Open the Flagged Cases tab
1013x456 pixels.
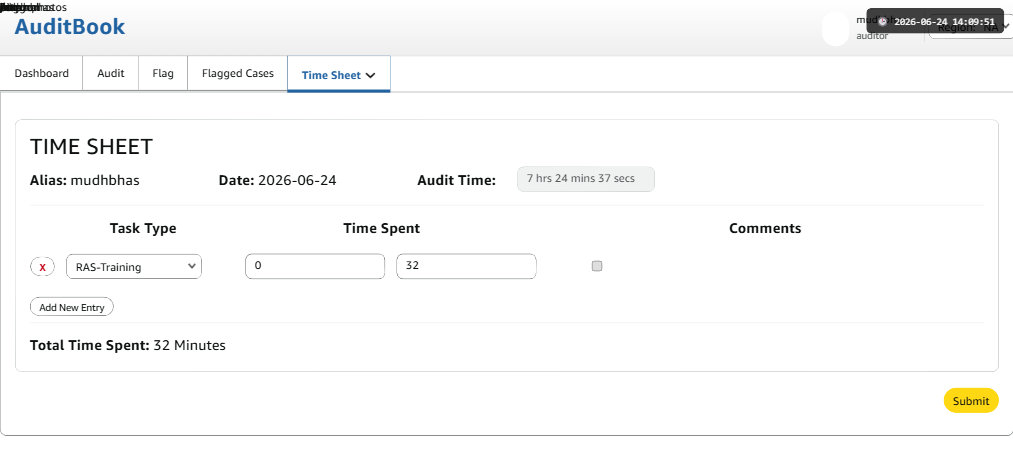click(238, 74)
